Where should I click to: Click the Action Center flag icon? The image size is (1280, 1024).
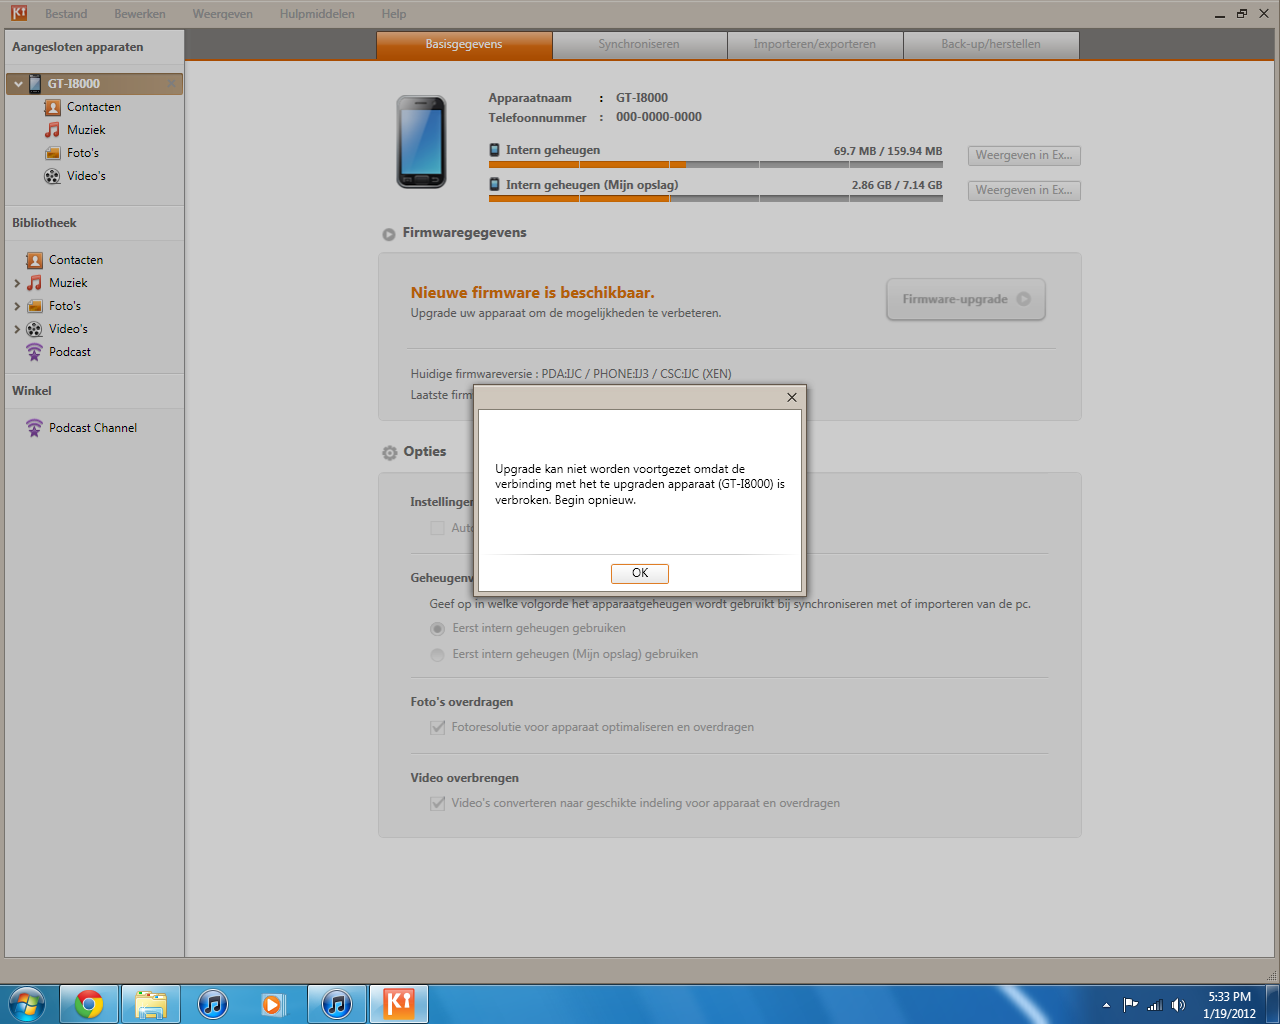click(1131, 1005)
